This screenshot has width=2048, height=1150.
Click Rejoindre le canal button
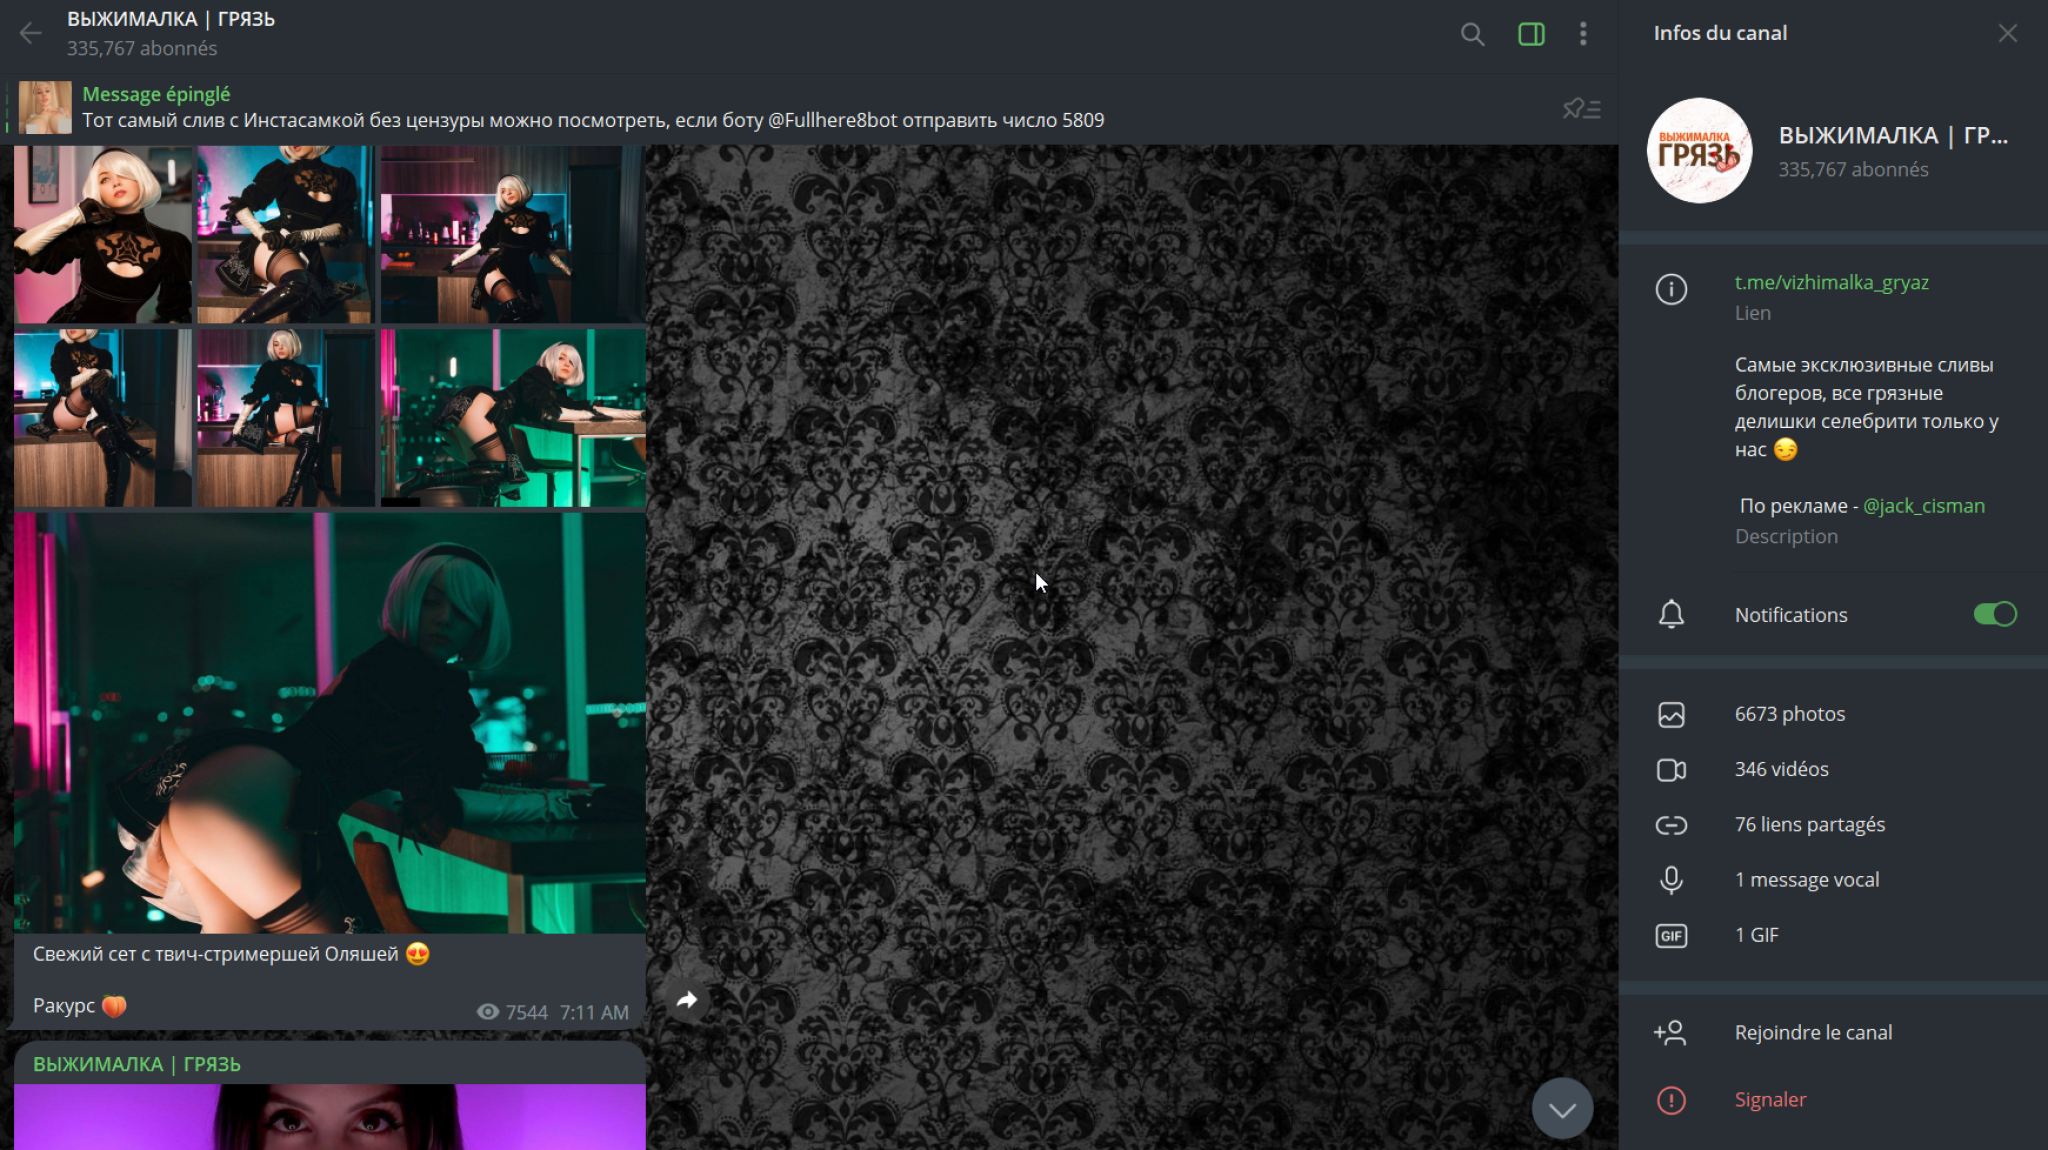click(x=1812, y=1032)
